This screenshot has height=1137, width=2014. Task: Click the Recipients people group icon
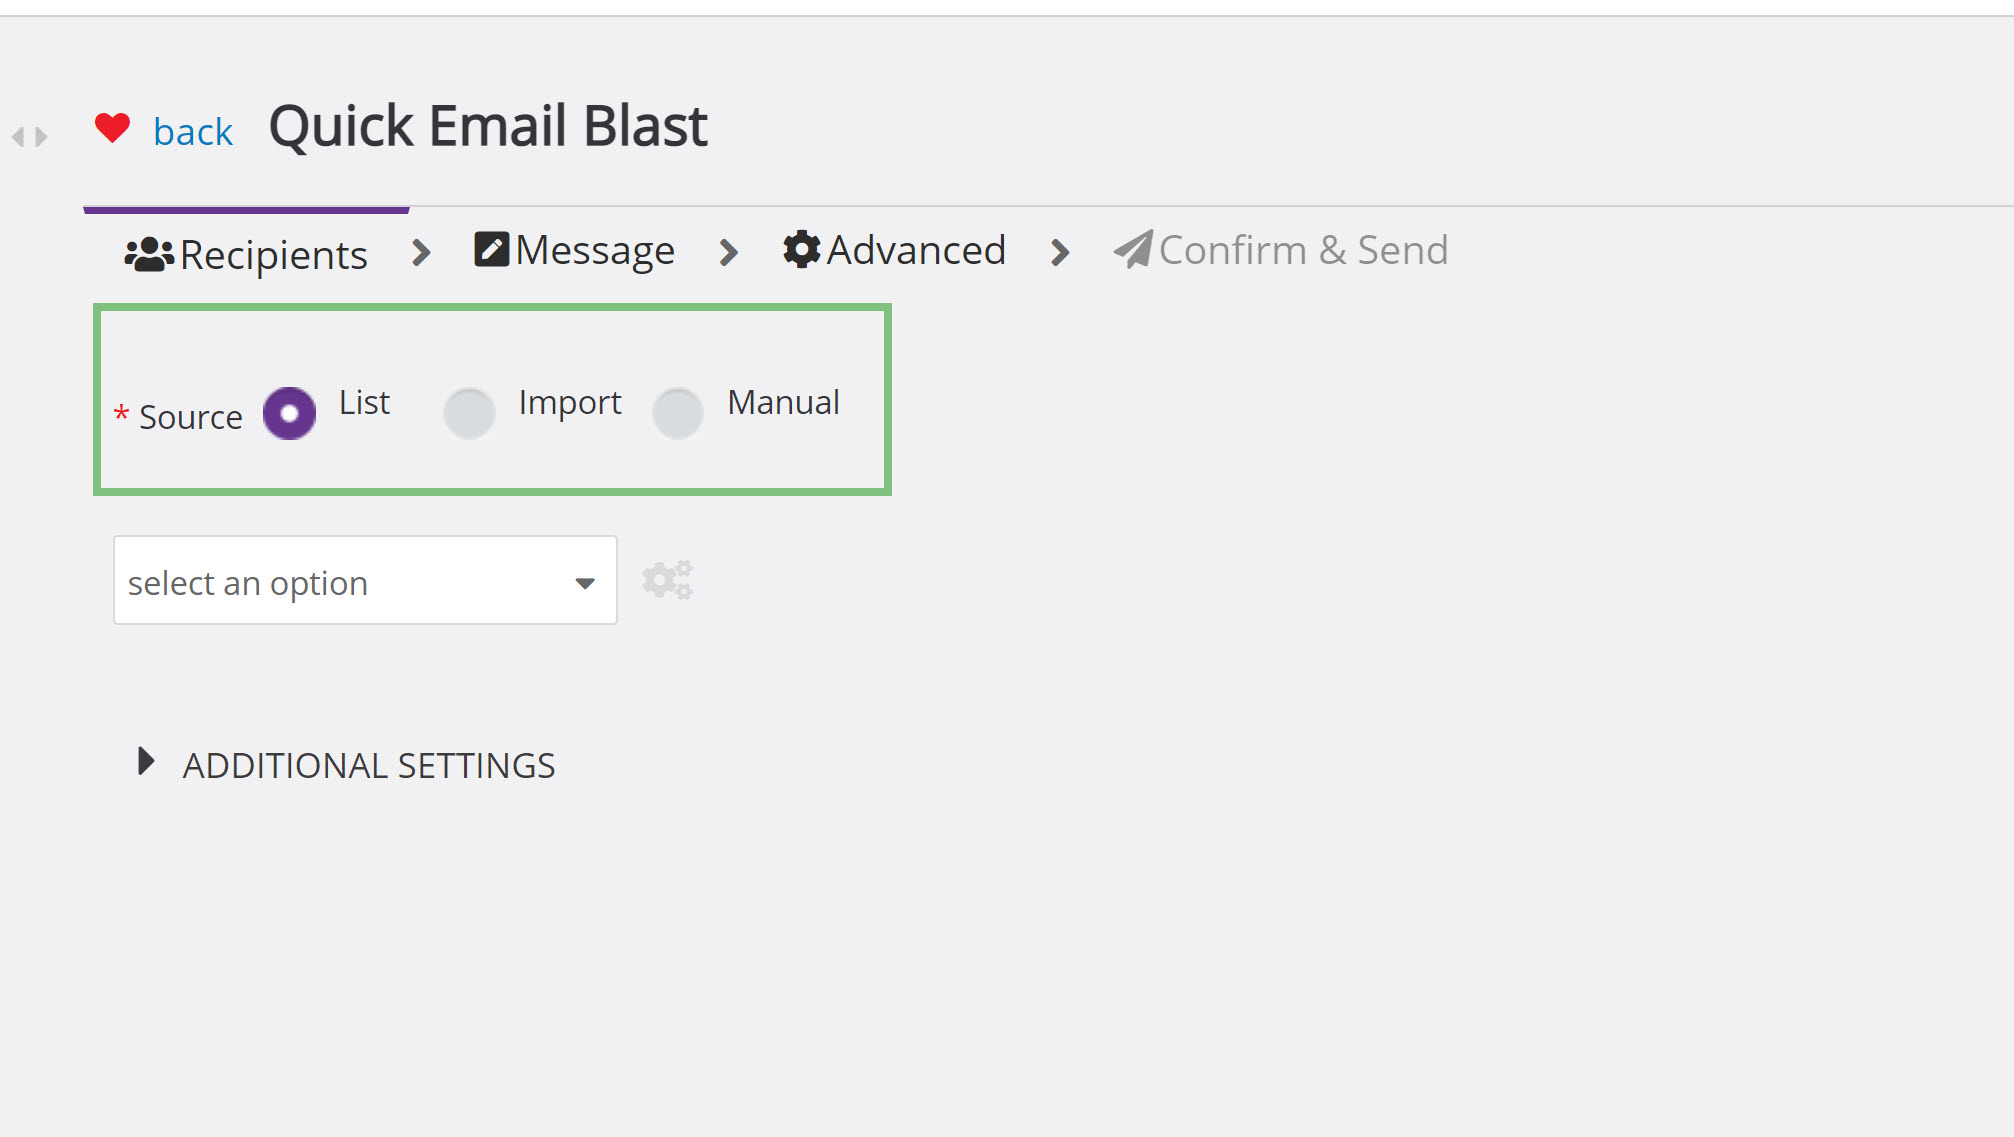[x=149, y=254]
